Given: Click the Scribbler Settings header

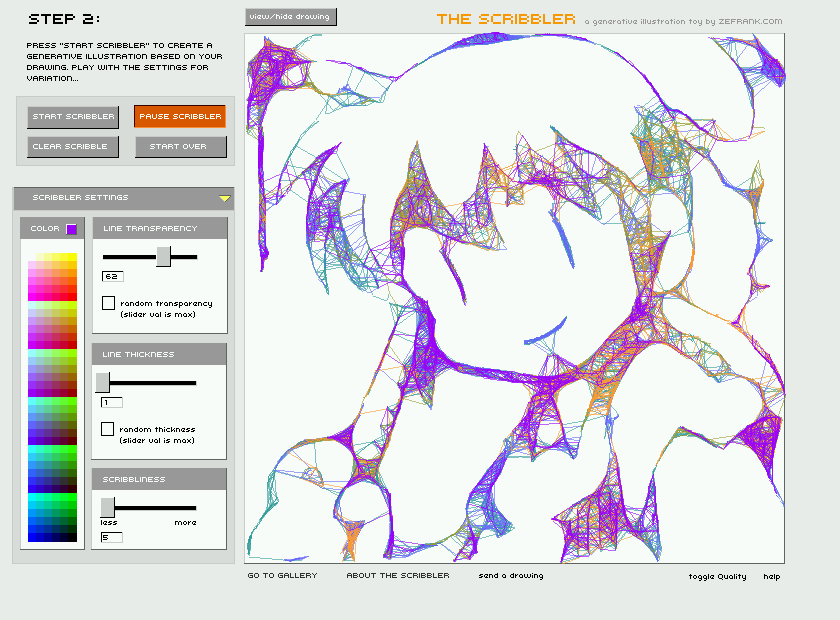Looking at the screenshot, I should [124, 198].
